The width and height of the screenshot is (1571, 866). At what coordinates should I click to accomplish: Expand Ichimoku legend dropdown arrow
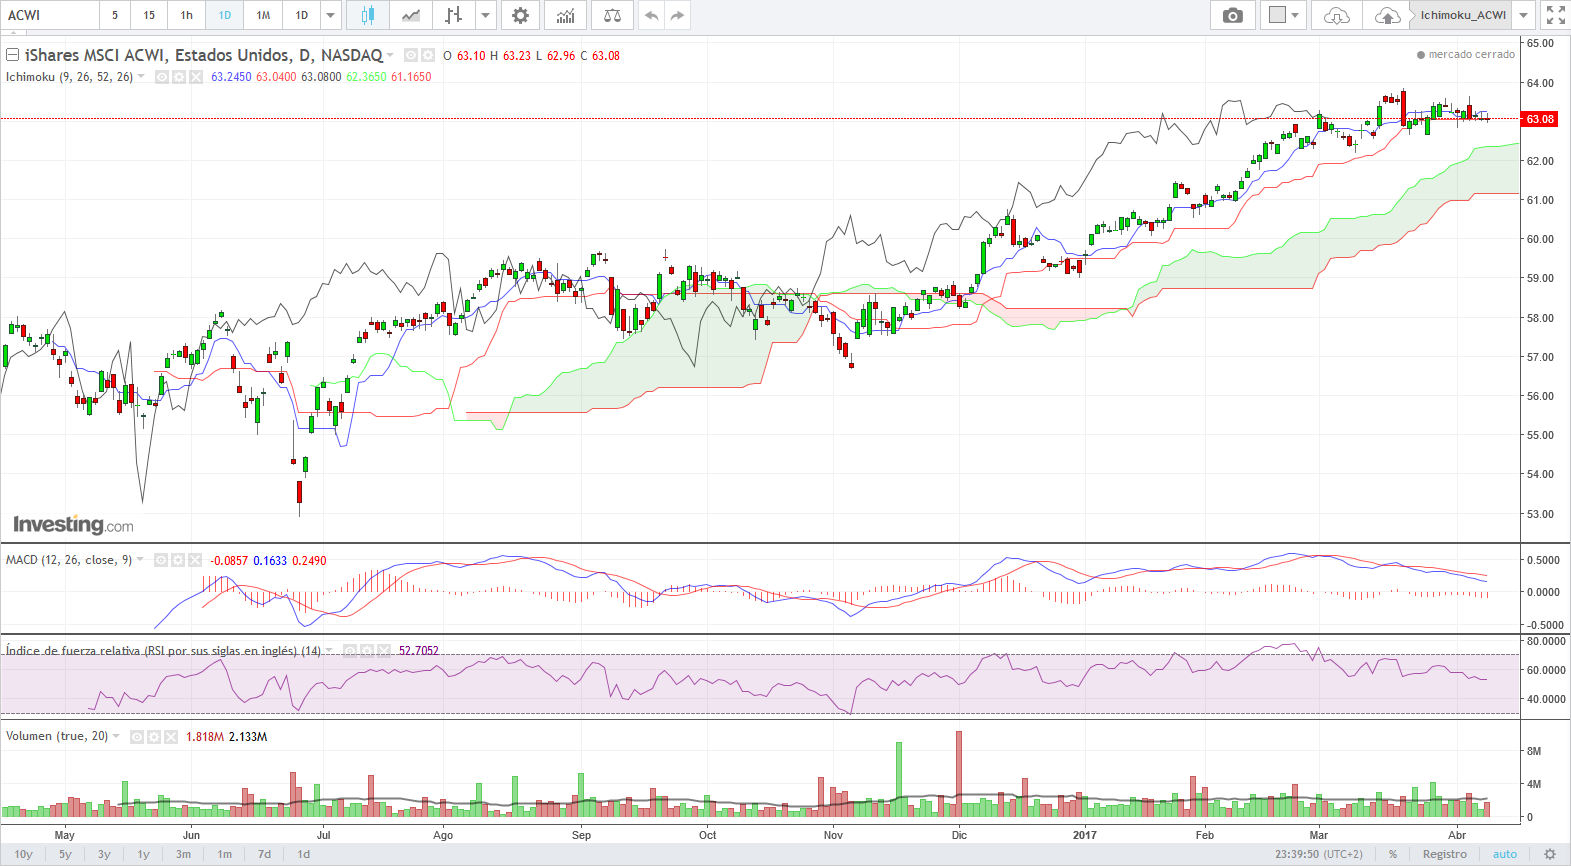pos(141,77)
